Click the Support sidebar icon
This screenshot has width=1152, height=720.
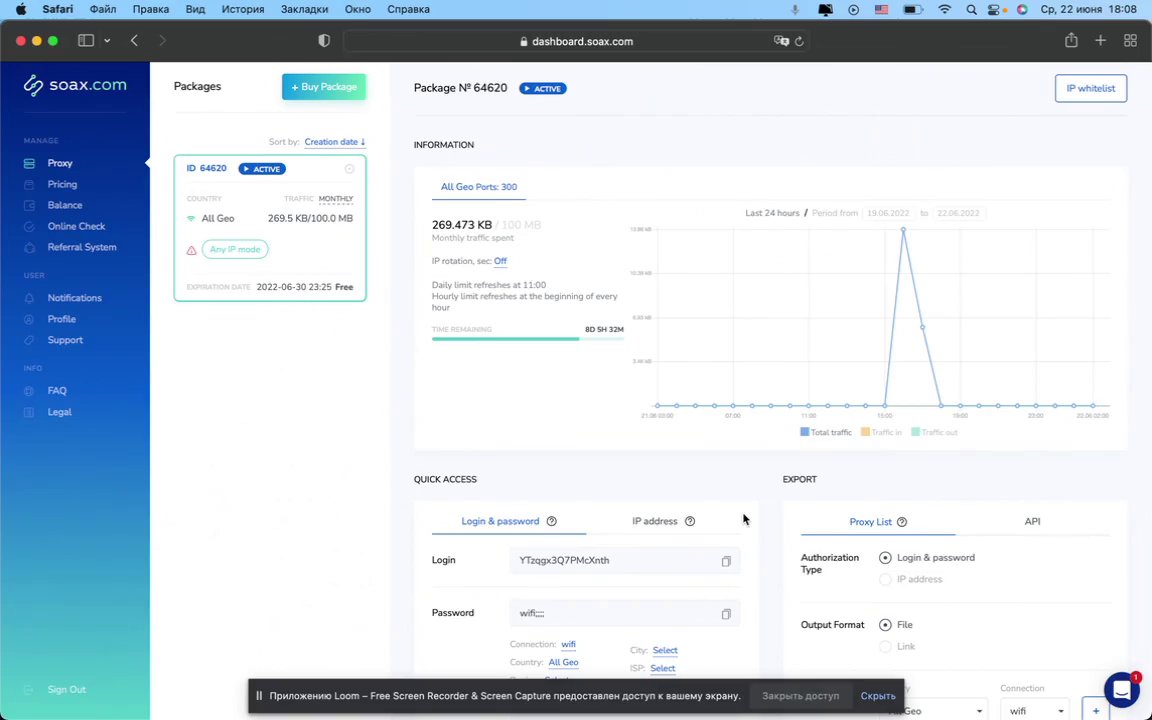[x=29, y=340]
